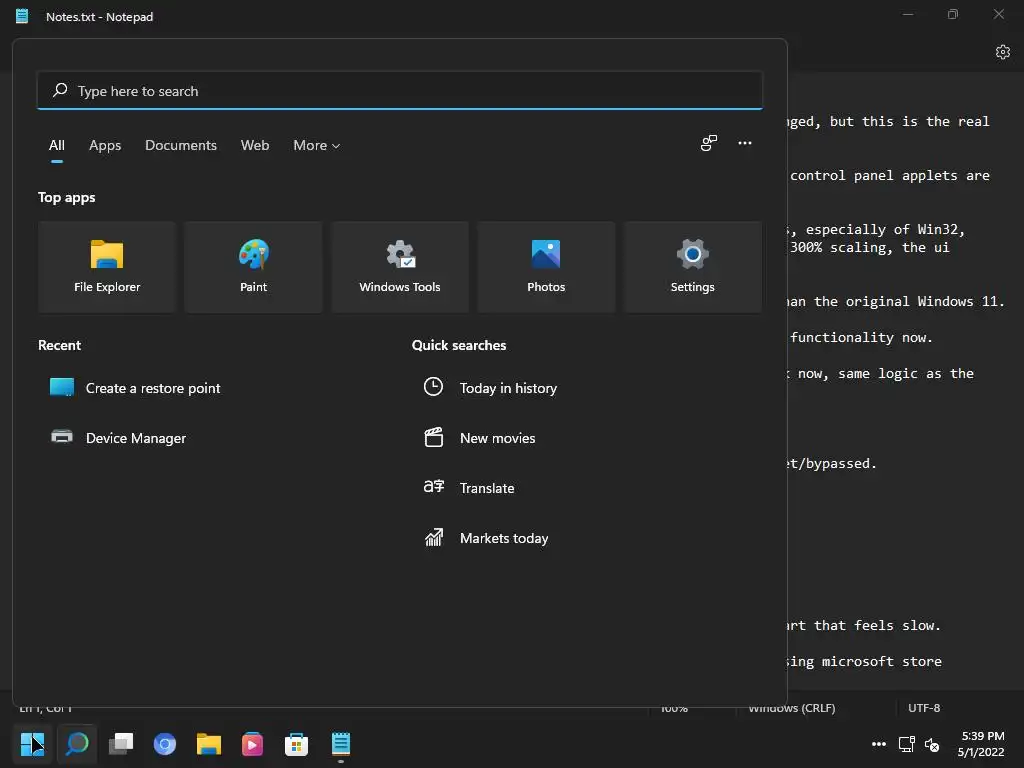Image resolution: width=1024 pixels, height=768 pixels.
Task: Click the search magnifier icon in search box
Action: coord(60,90)
